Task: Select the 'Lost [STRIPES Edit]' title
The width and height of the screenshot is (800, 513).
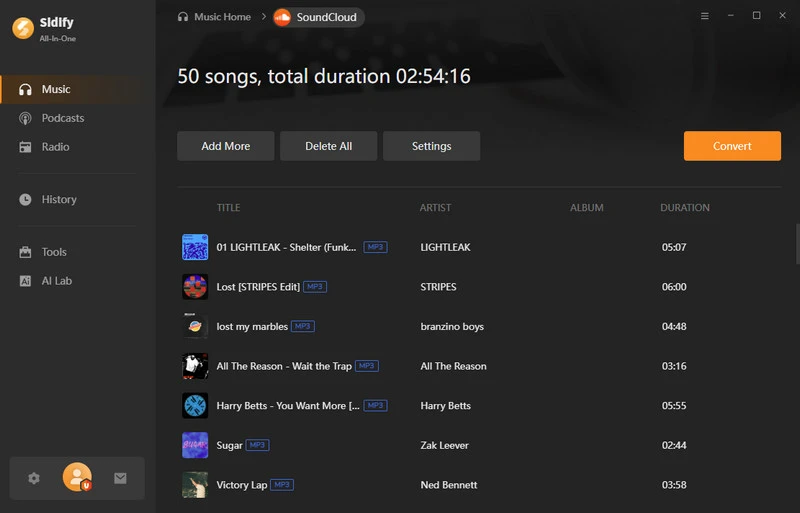Action: 258,287
